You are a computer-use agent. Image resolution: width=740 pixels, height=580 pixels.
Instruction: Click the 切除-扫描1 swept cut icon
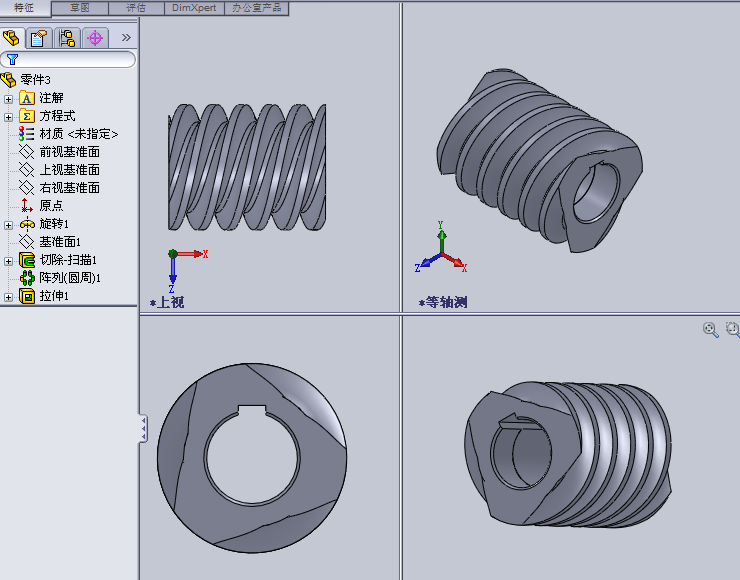[27, 260]
